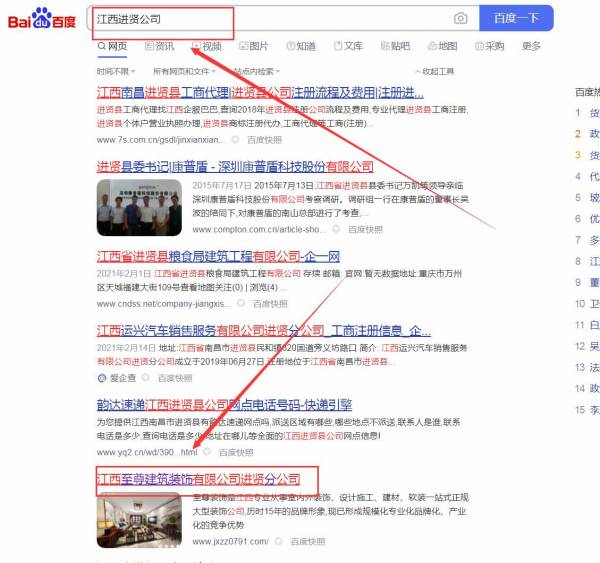Image resolution: width=600 pixels, height=563 pixels.
Task: Collapse the 收起工具 tools bar
Action: coord(433,72)
